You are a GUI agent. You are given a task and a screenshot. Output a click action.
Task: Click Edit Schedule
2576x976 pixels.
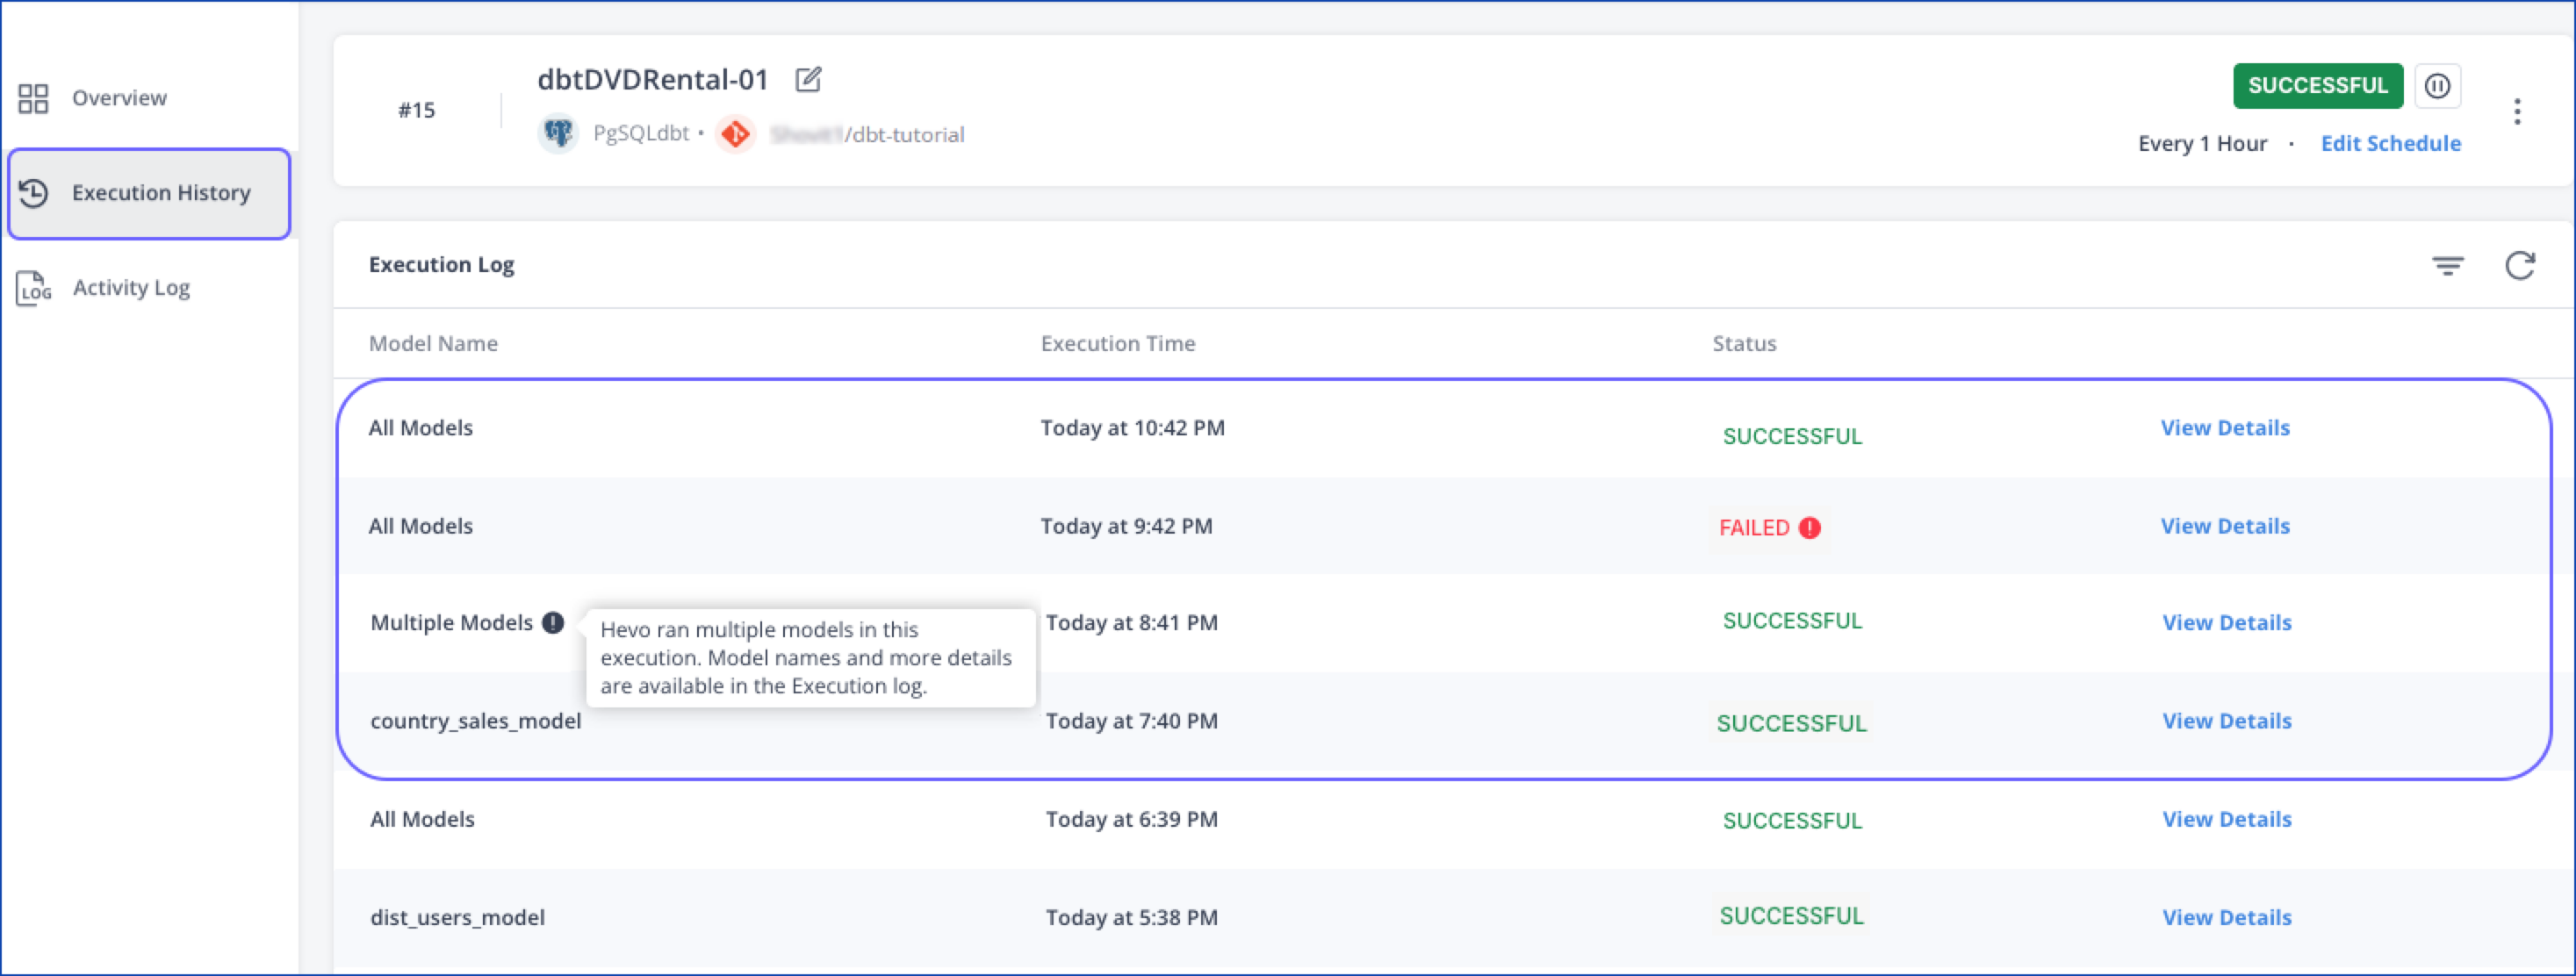(2391, 143)
